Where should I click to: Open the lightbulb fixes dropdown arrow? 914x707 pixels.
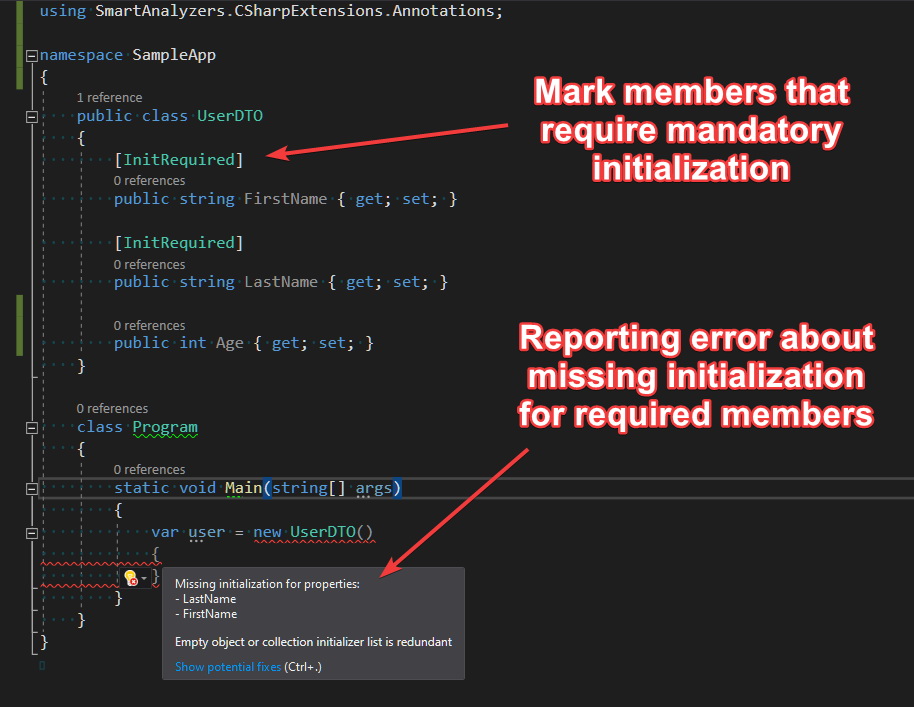coord(146,577)
